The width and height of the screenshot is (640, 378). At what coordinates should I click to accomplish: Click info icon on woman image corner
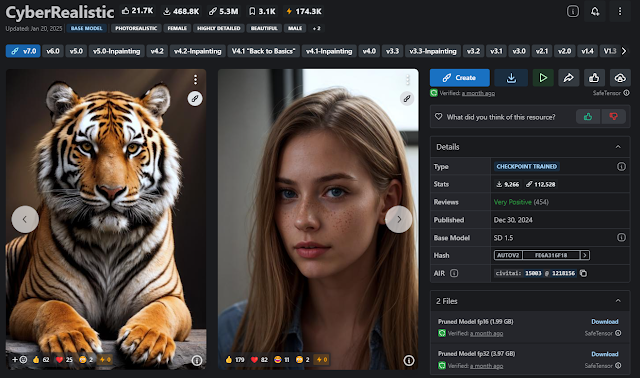409,360
